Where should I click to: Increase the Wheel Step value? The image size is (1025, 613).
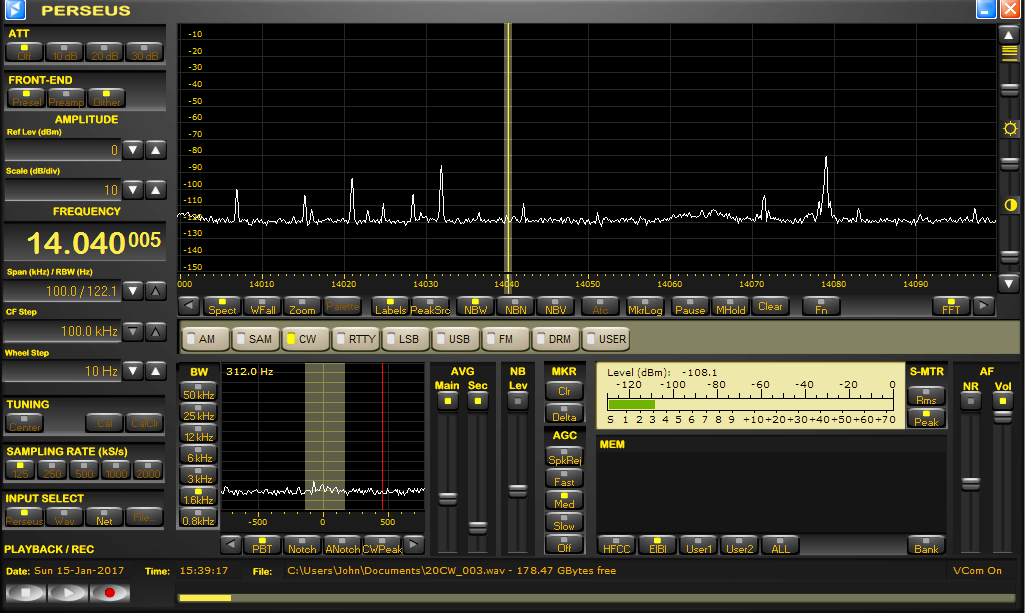(156, 371)
